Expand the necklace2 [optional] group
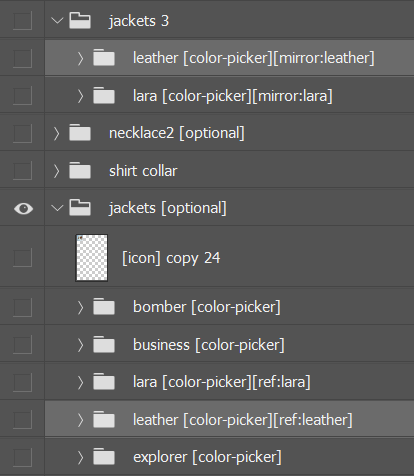414x476 pixels. 56,133
